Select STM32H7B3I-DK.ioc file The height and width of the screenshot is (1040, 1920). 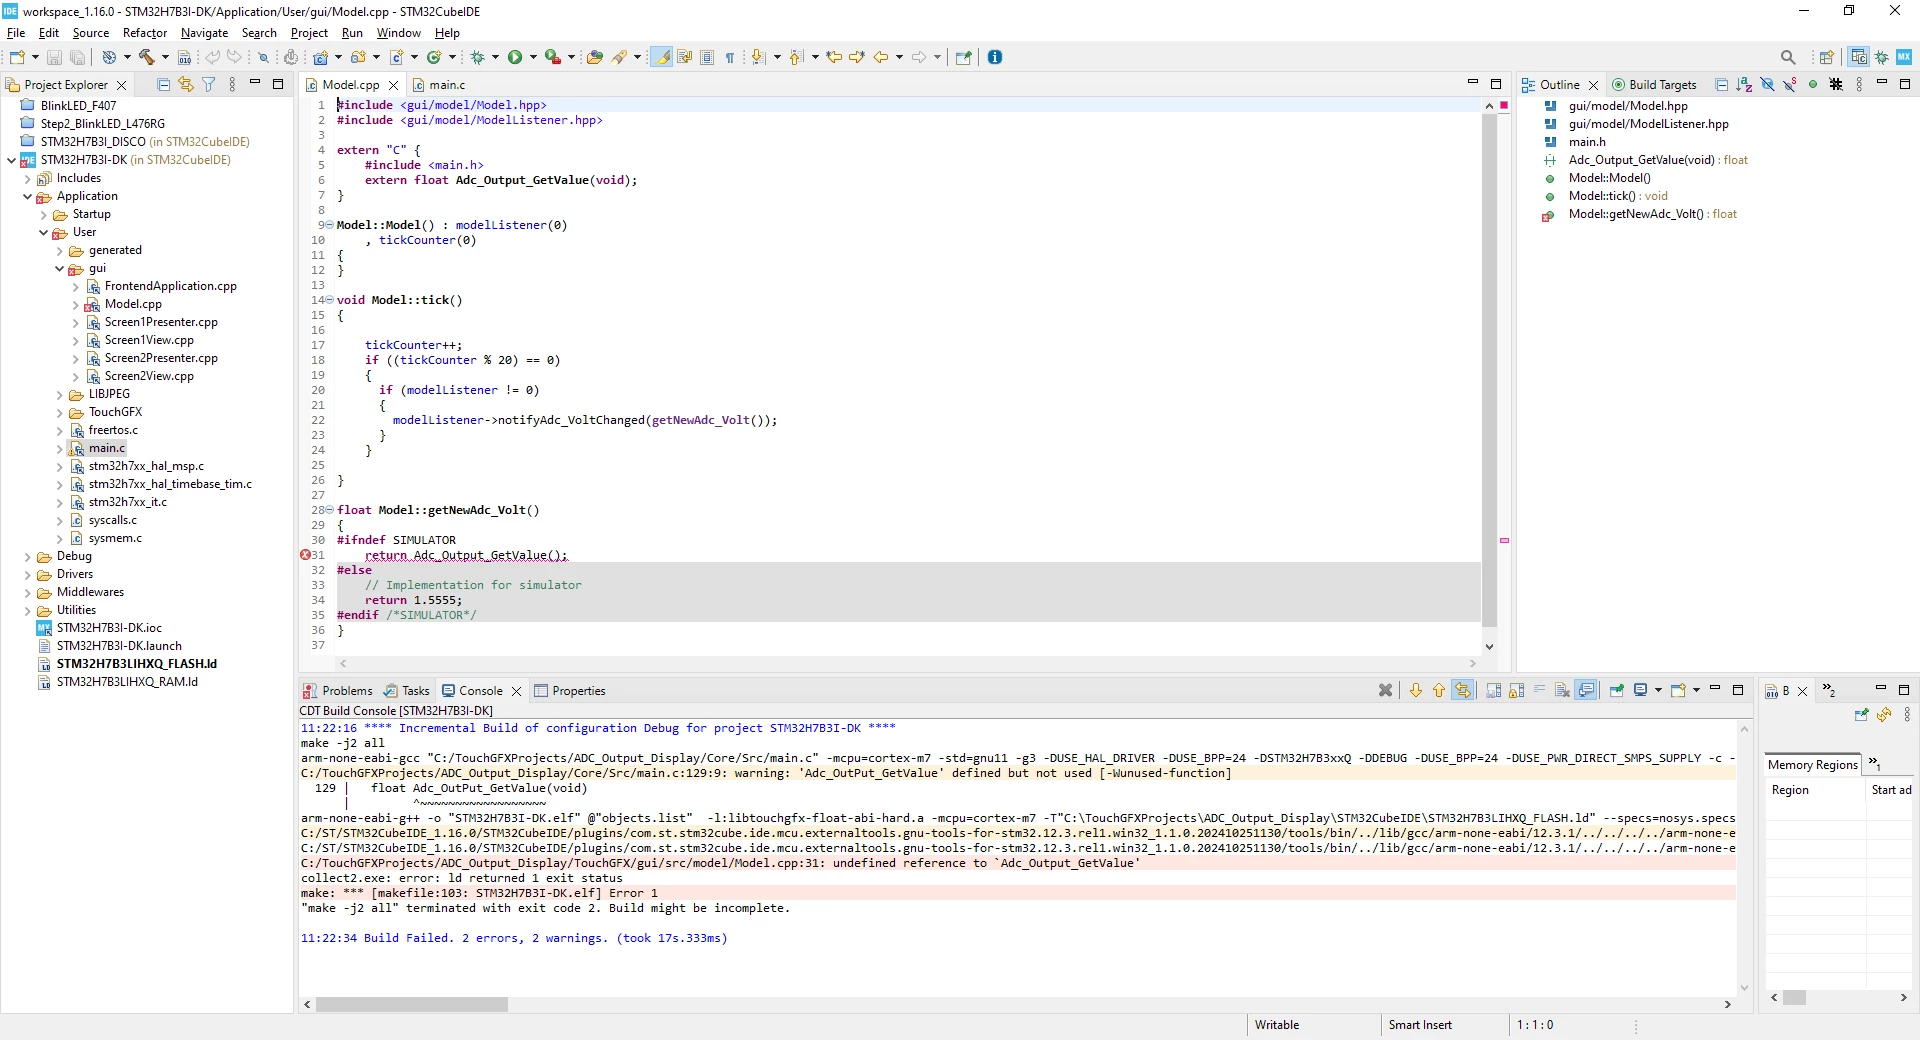pyautogui.click(x=109, y=628)
